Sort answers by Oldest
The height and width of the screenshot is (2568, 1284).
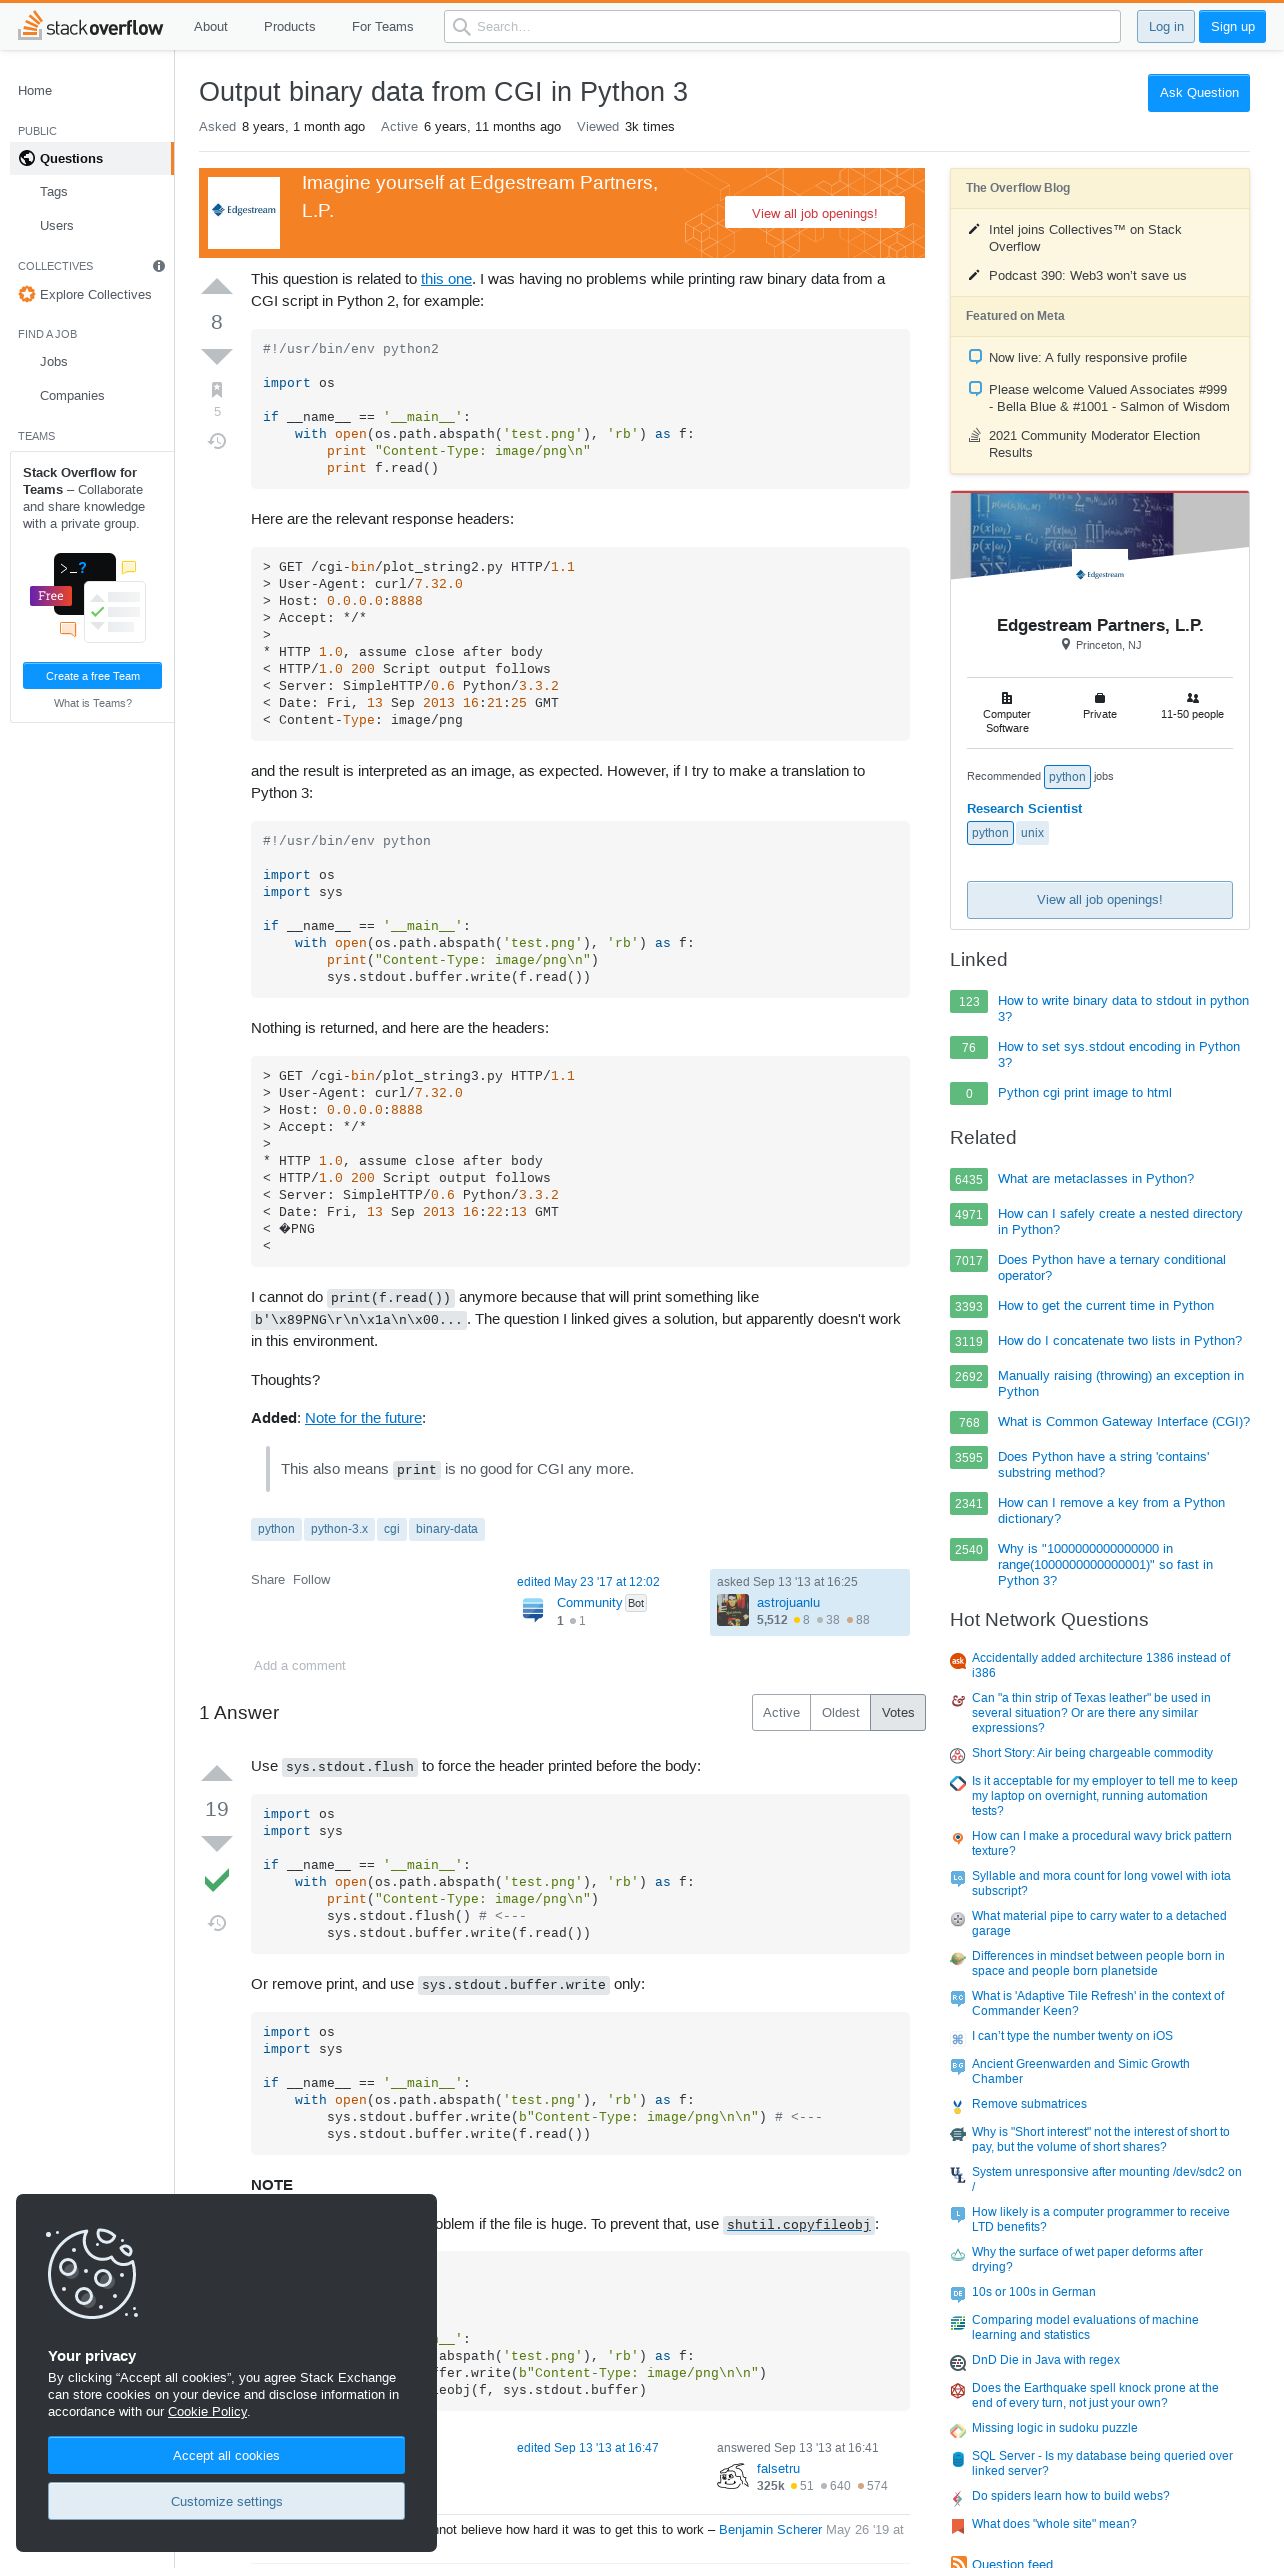pyautogui.click(x=840, y=1712)
